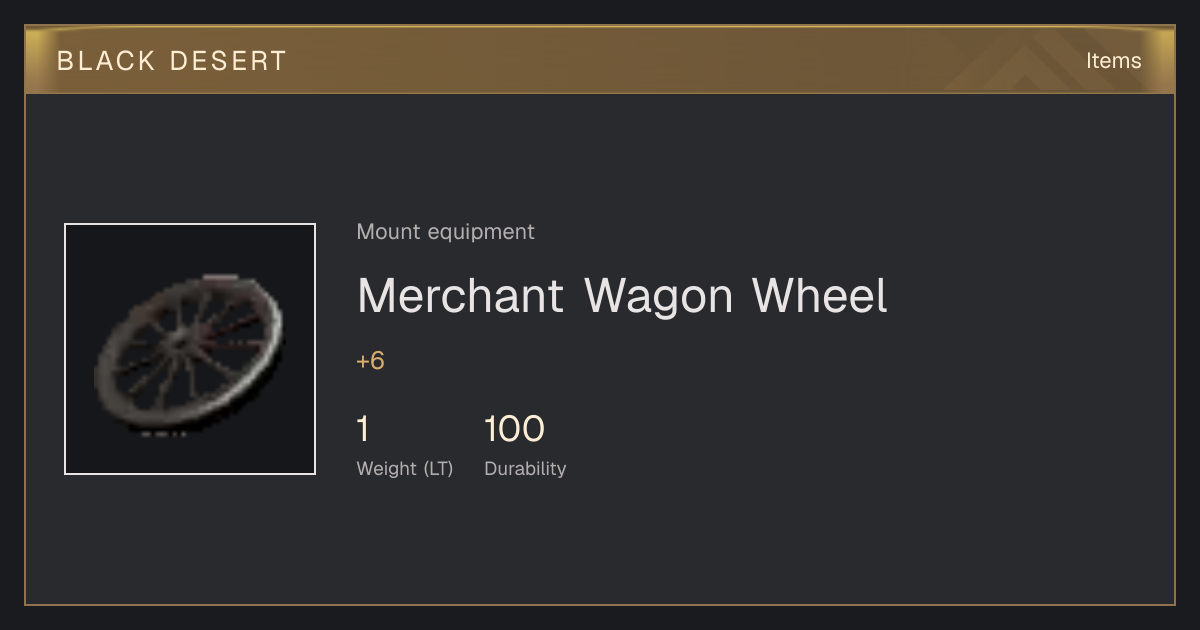Image resolution: width=1200 pixels, height=630 pixels.
Task: Click the Durability label
Action: click(x=525, y=468)
